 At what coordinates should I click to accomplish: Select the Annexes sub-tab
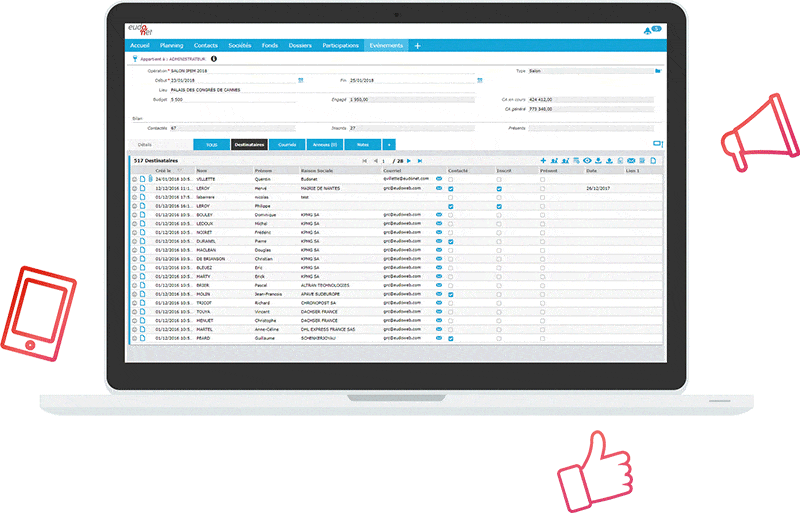325,144
